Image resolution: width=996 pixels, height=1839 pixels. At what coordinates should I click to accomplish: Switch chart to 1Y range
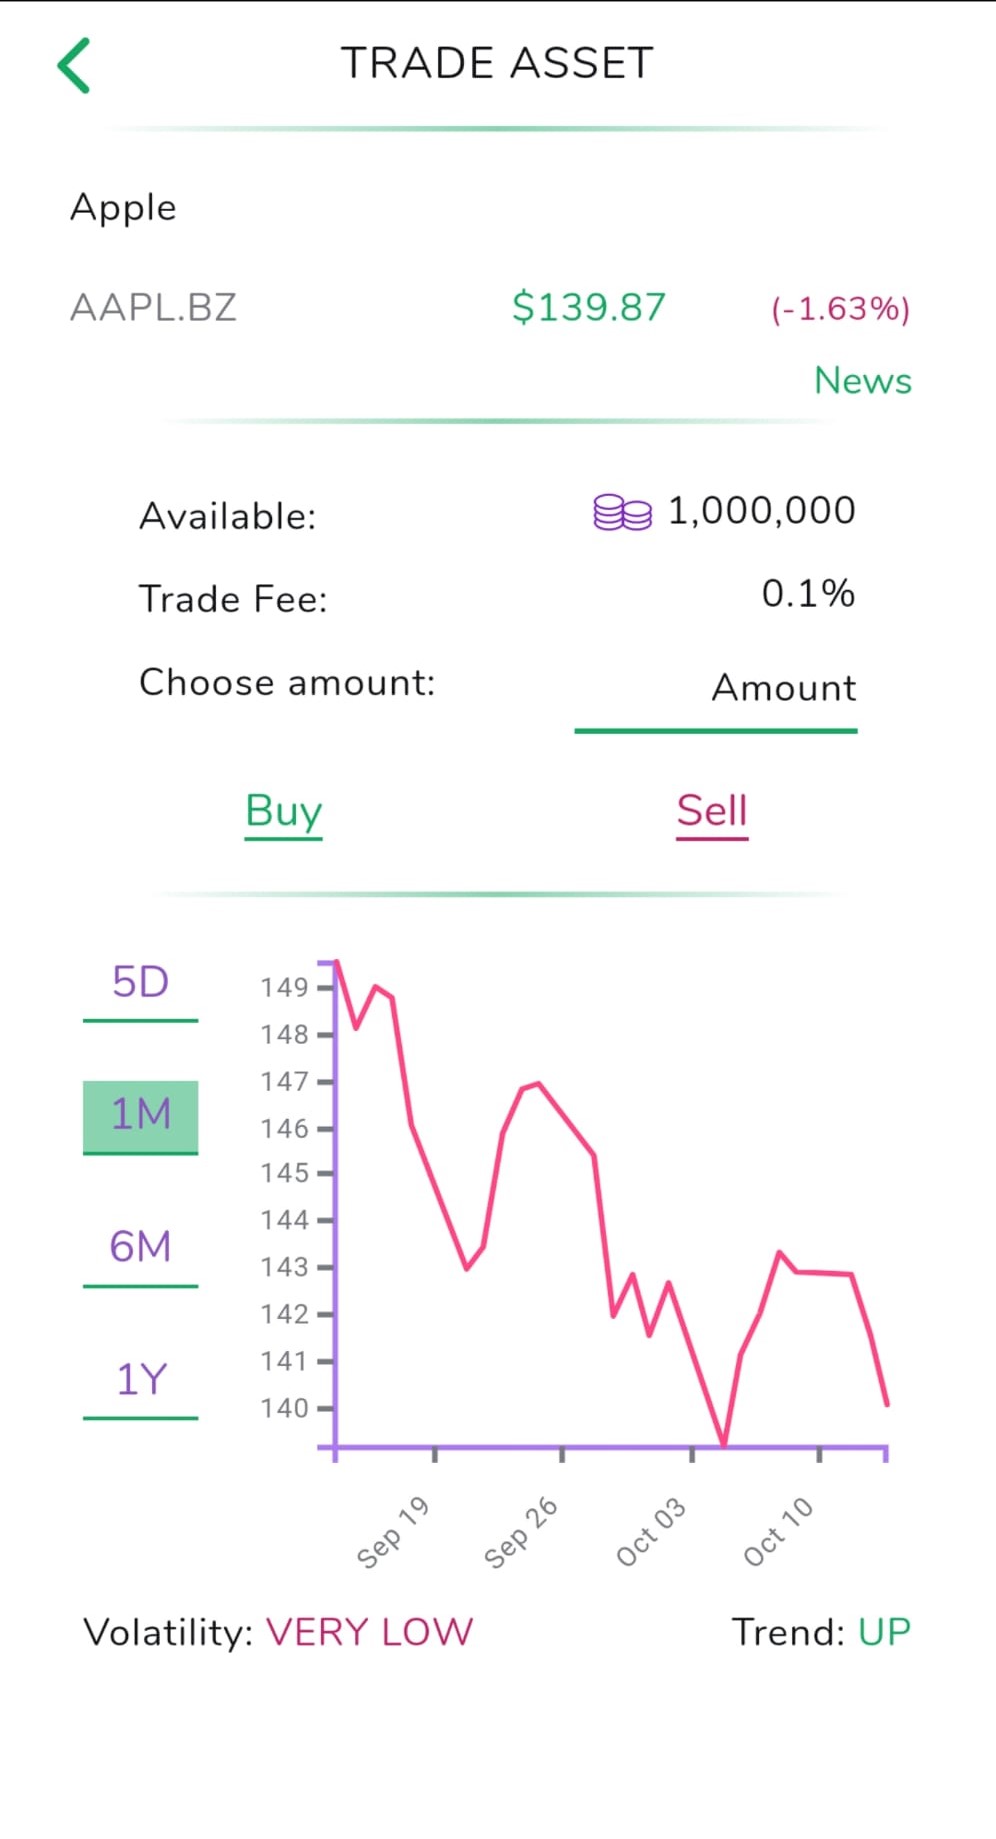pyautogui.click(x=141, y=1380)
